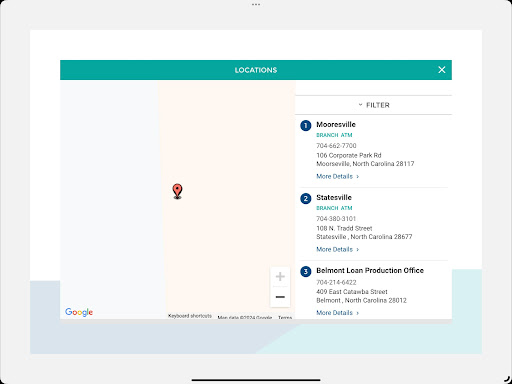
Task: Close the Locations panel with X
Action: coord(442,70)
